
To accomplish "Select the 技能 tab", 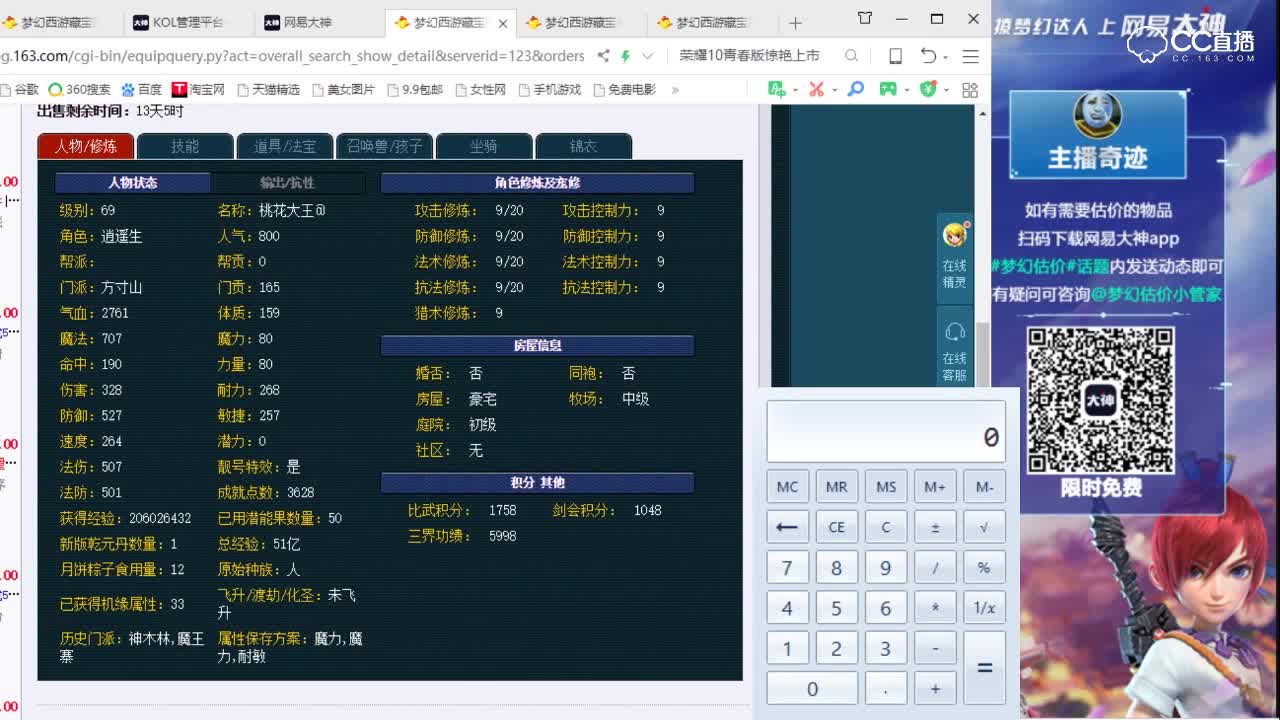I will click(x=185, y=146).
